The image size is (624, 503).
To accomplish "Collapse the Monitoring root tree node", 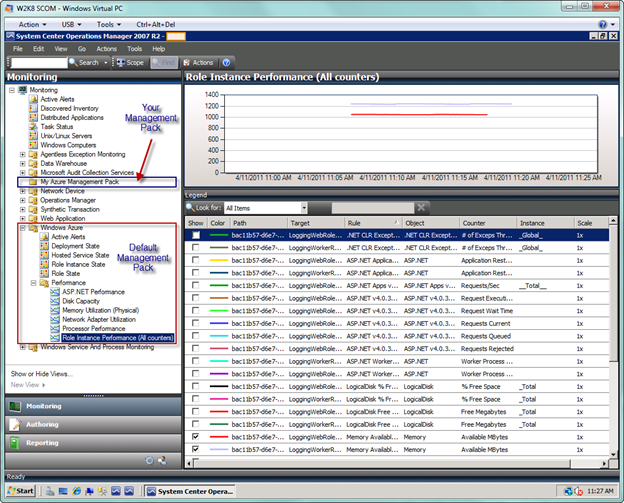I will coord(12,90).
